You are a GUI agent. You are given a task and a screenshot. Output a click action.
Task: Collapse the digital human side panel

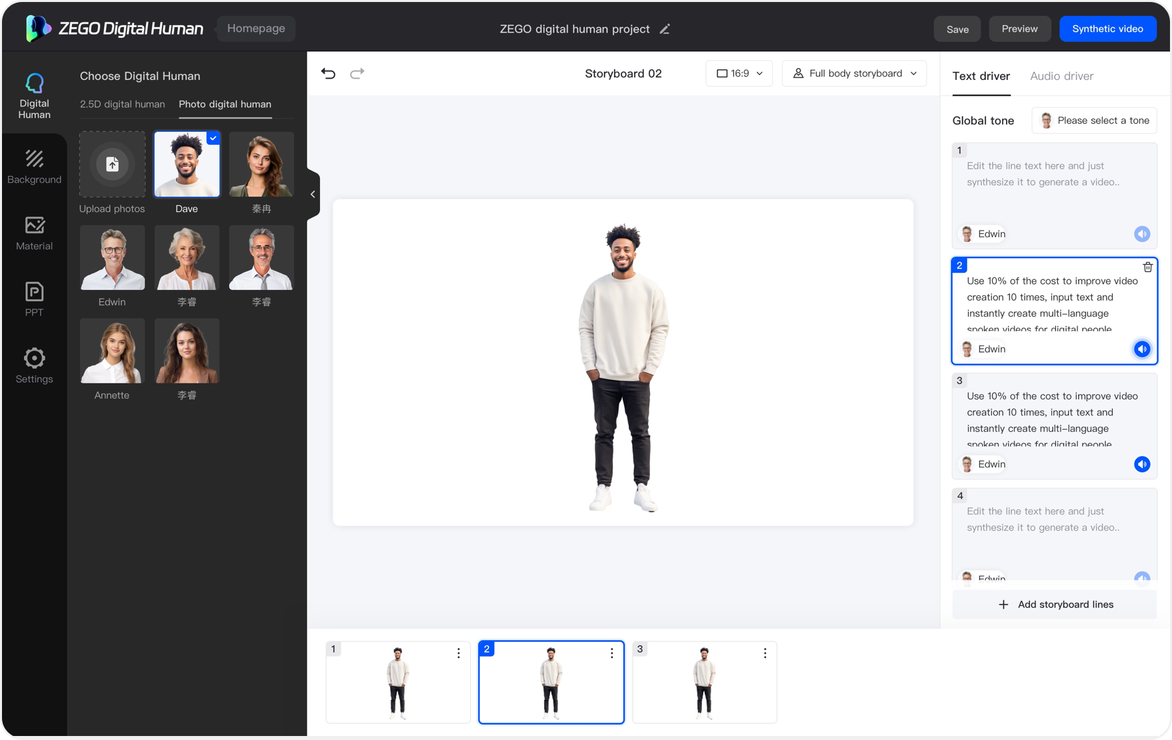313,194
